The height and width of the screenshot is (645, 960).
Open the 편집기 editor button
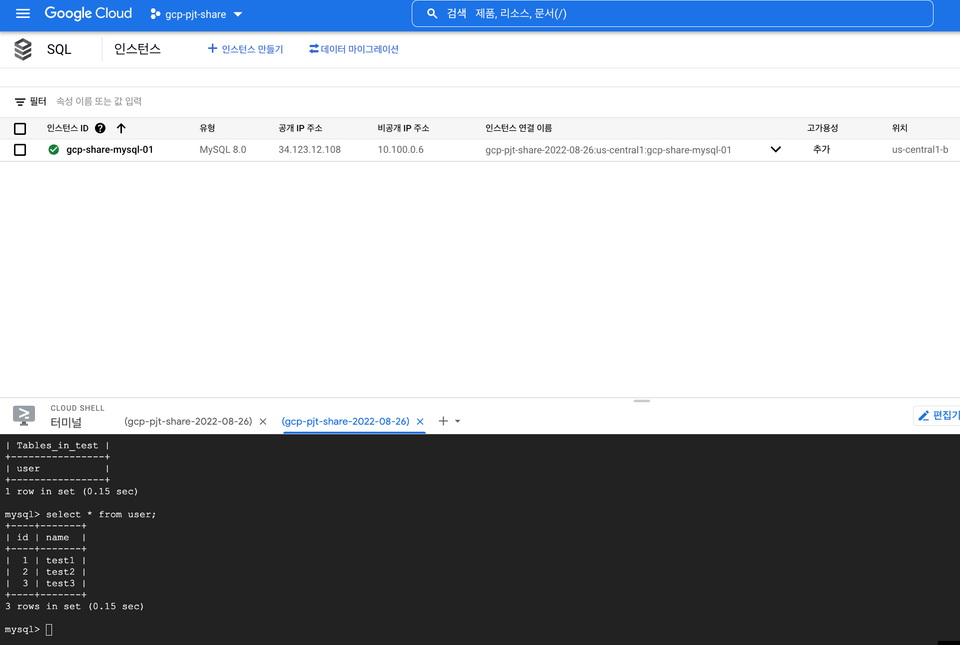click(937, 416)
